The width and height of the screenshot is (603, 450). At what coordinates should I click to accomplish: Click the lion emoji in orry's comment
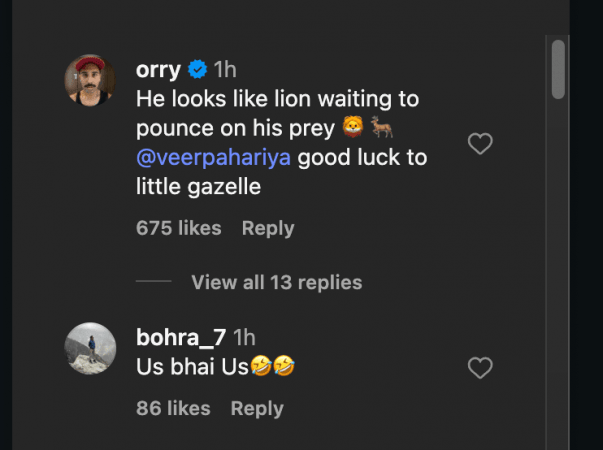[351, 128]
